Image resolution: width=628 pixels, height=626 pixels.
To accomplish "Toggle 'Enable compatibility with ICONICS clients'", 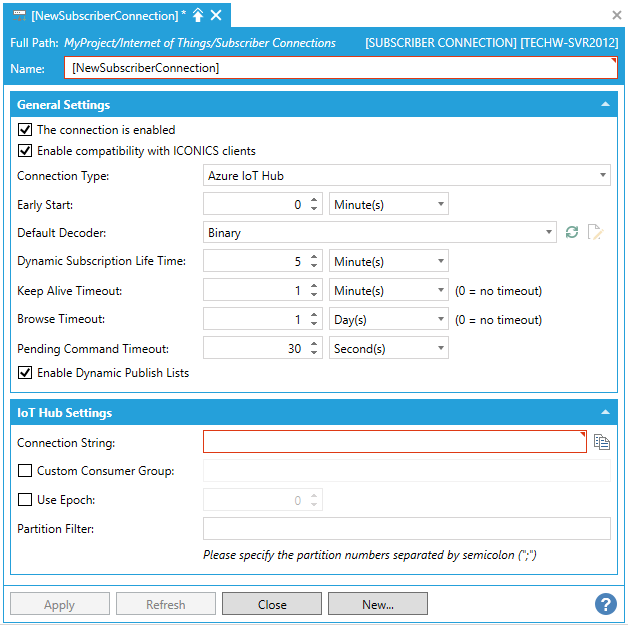I will (25, 151).
